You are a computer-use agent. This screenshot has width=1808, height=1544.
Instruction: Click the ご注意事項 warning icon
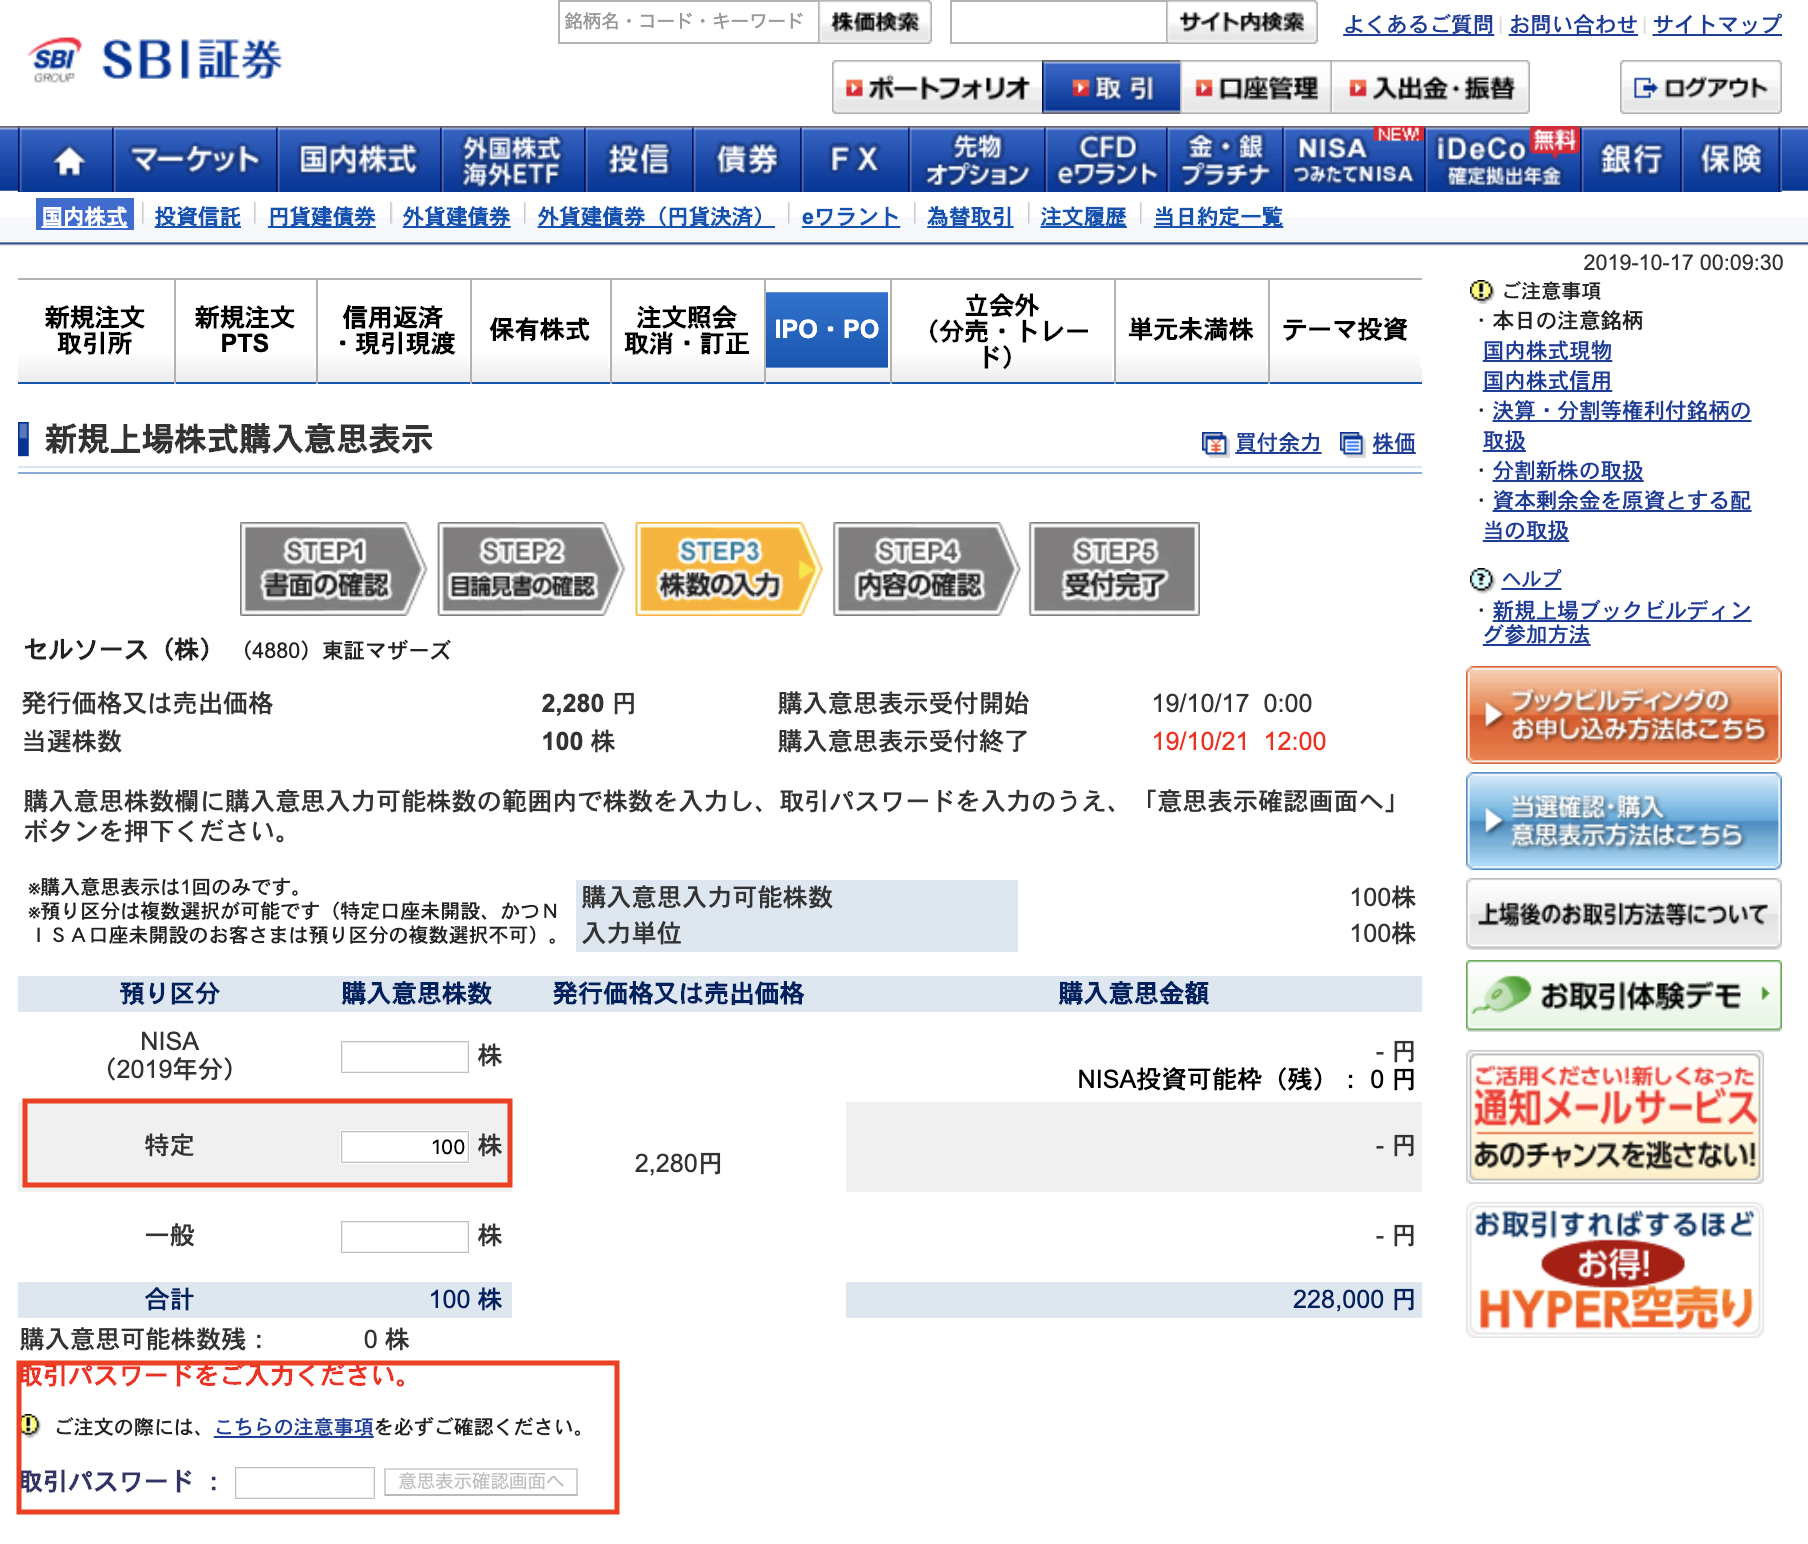pyautogui.click(x=1481, y=291)
